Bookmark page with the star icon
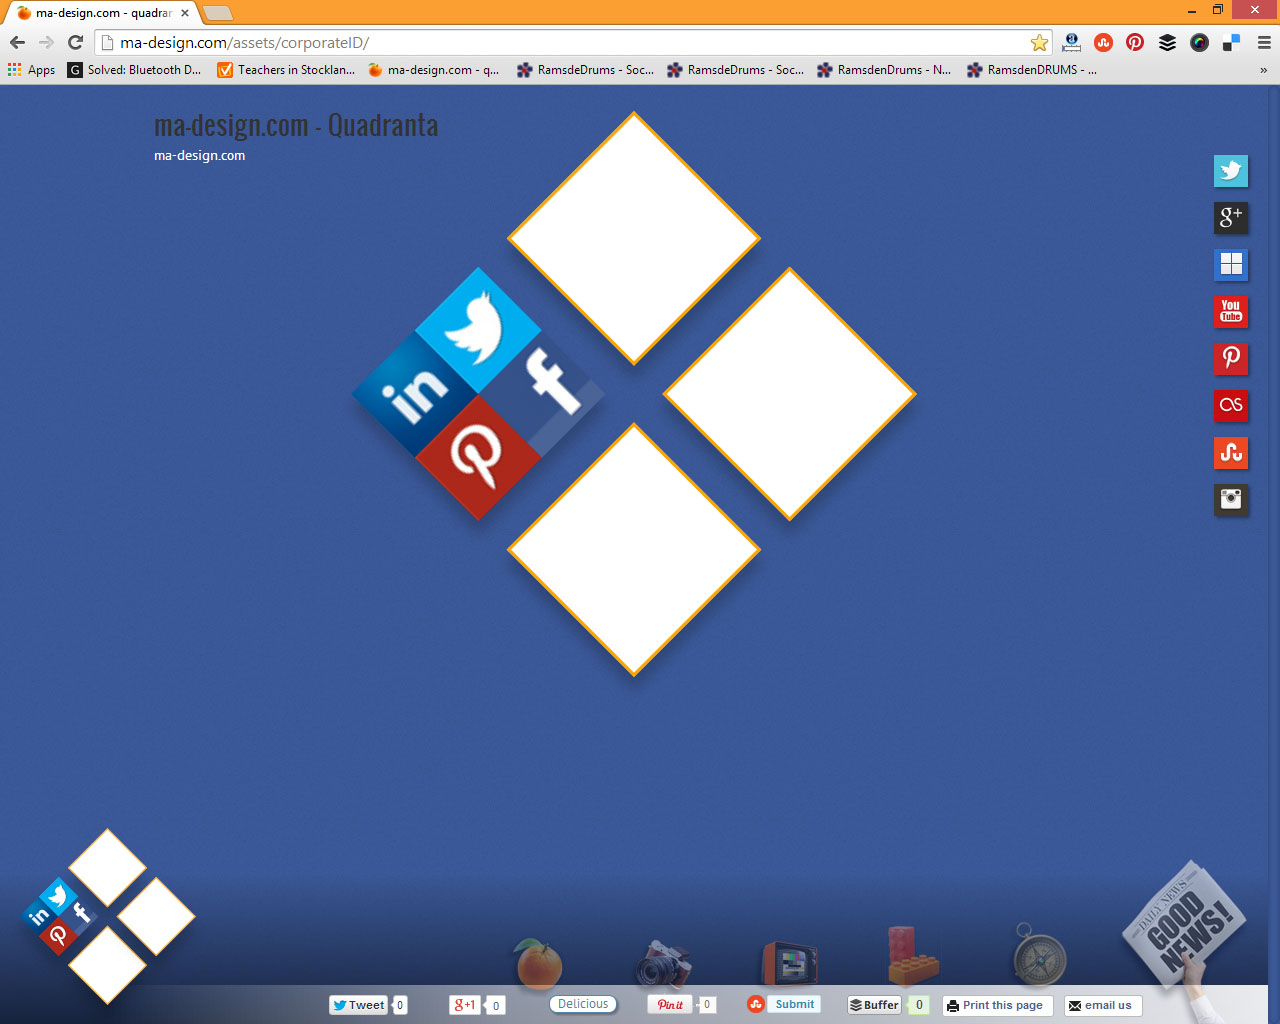This screenshot has width=1280, height=1024. 1039,43
